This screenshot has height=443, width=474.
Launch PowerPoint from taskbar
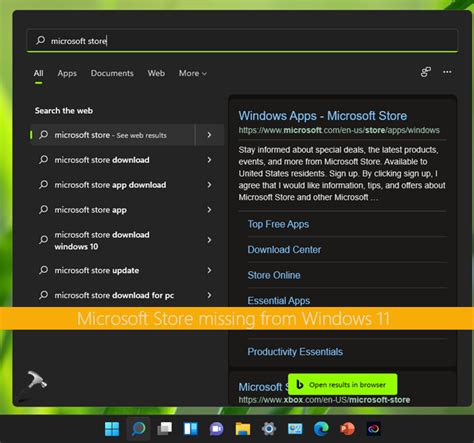point(347,429)
